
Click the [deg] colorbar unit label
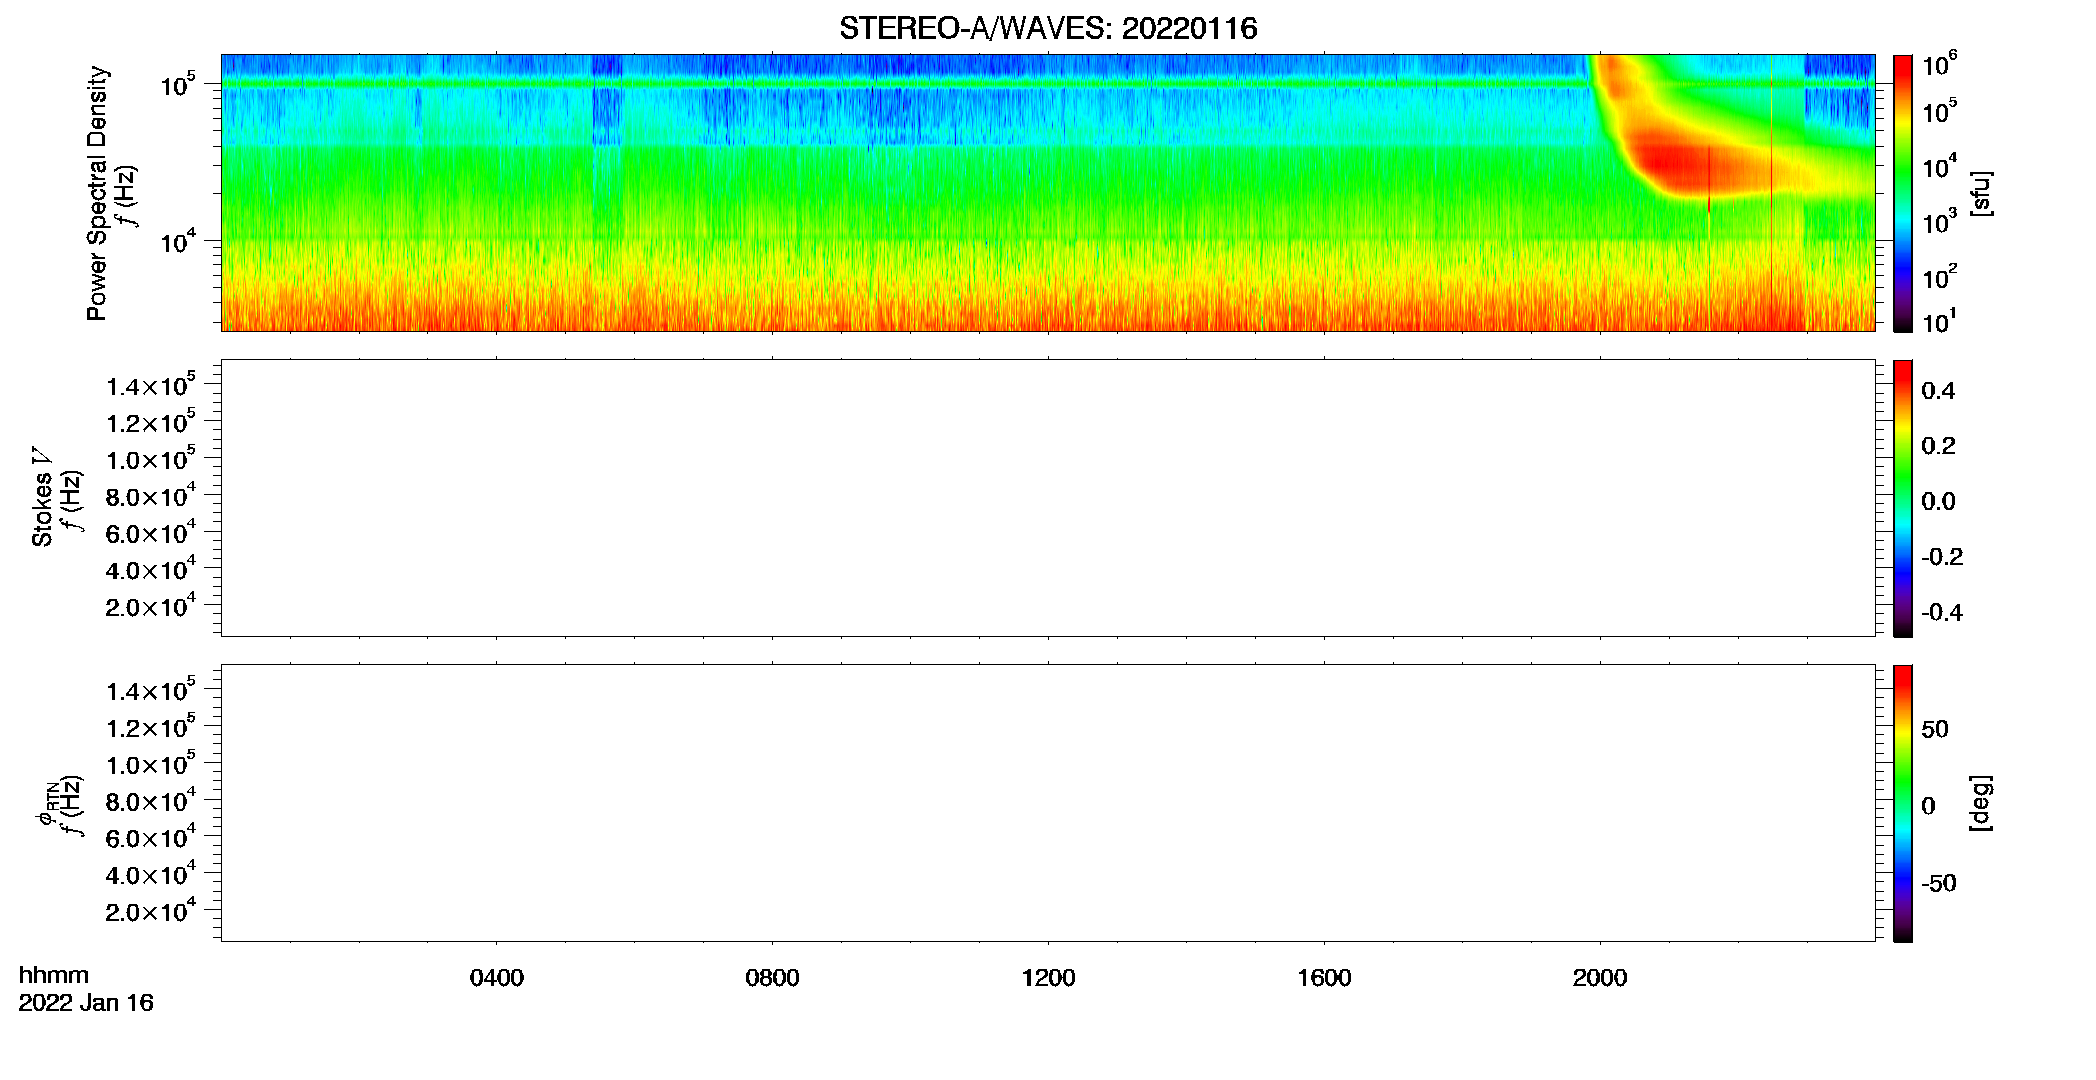tap(1981, 803)
